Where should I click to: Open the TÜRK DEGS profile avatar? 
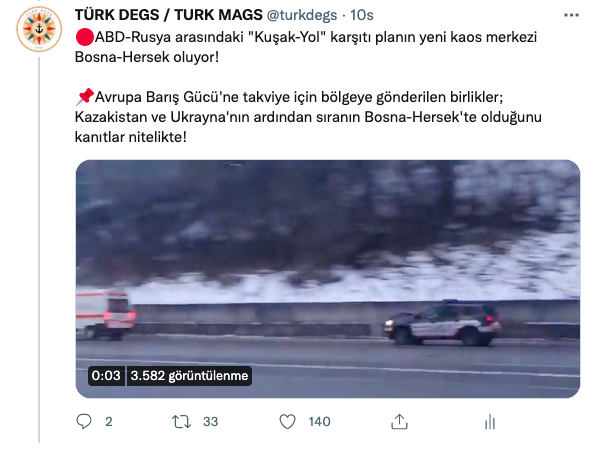39,29
